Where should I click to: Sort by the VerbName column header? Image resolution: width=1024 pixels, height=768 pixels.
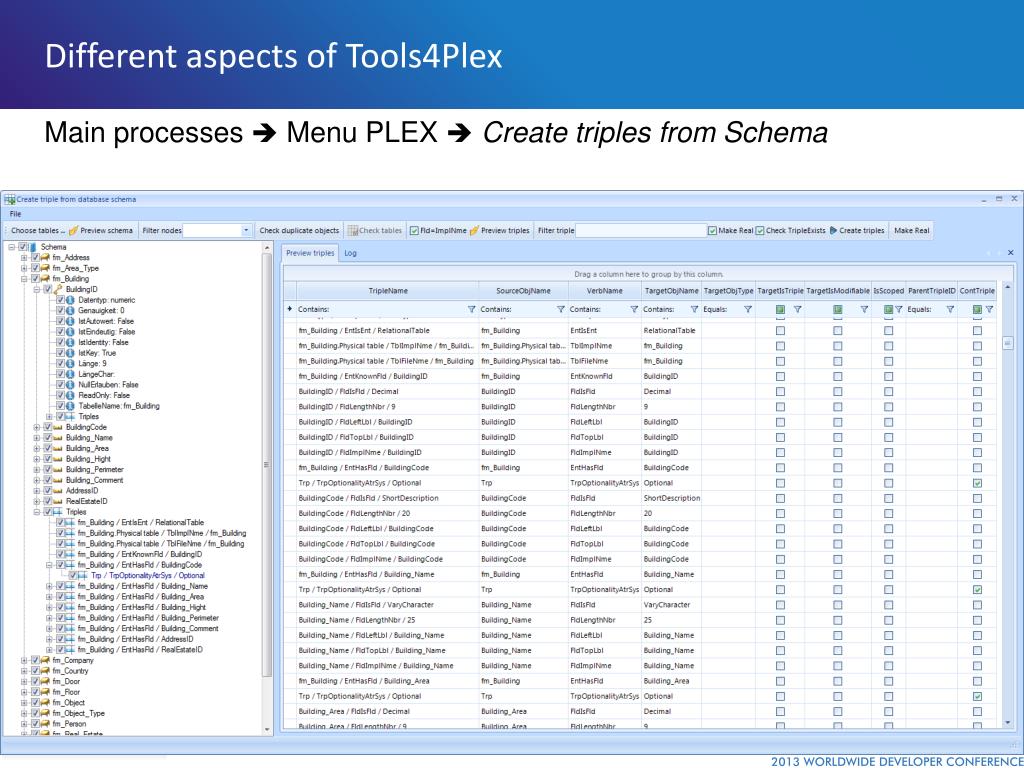[604, 291]
